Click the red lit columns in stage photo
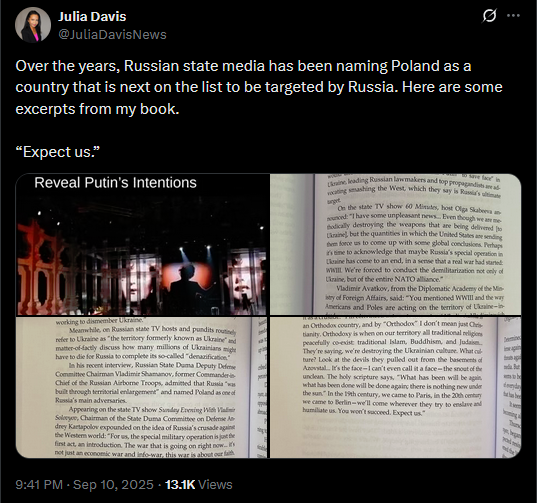Viewport: 537px width, 503px height. click(41, 269)
